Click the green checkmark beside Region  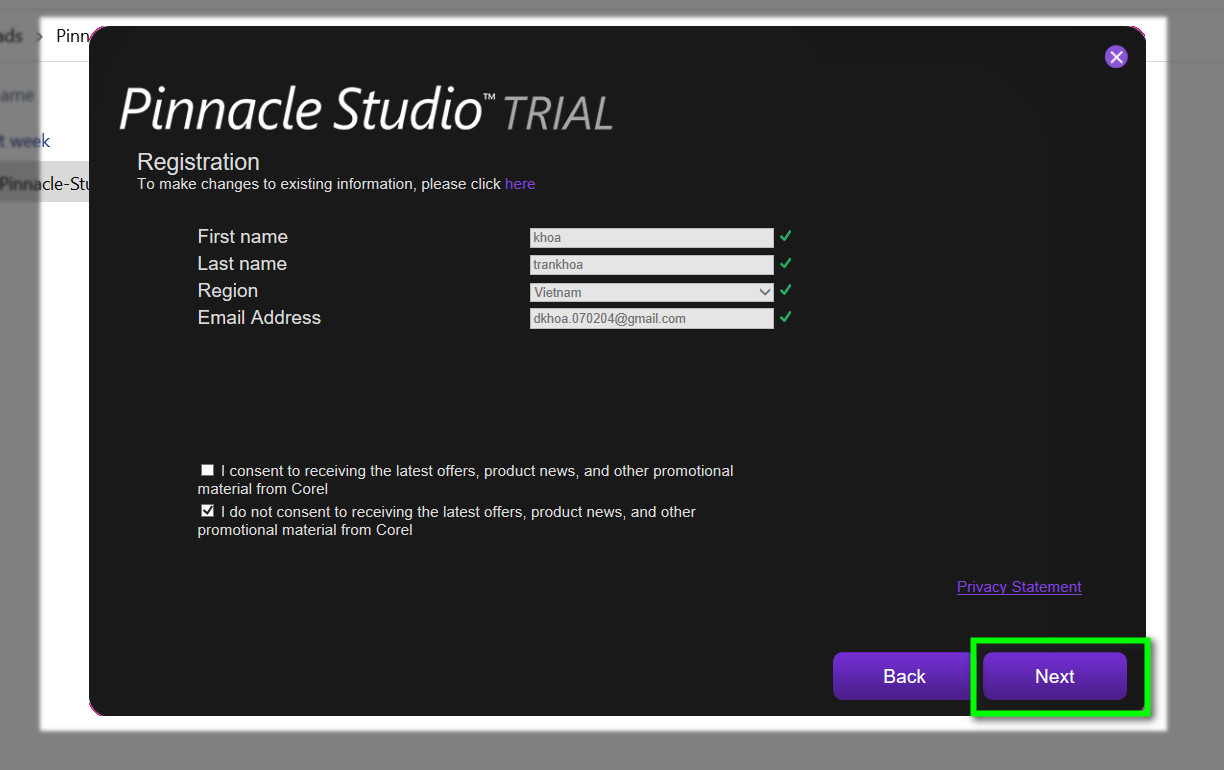786,290
